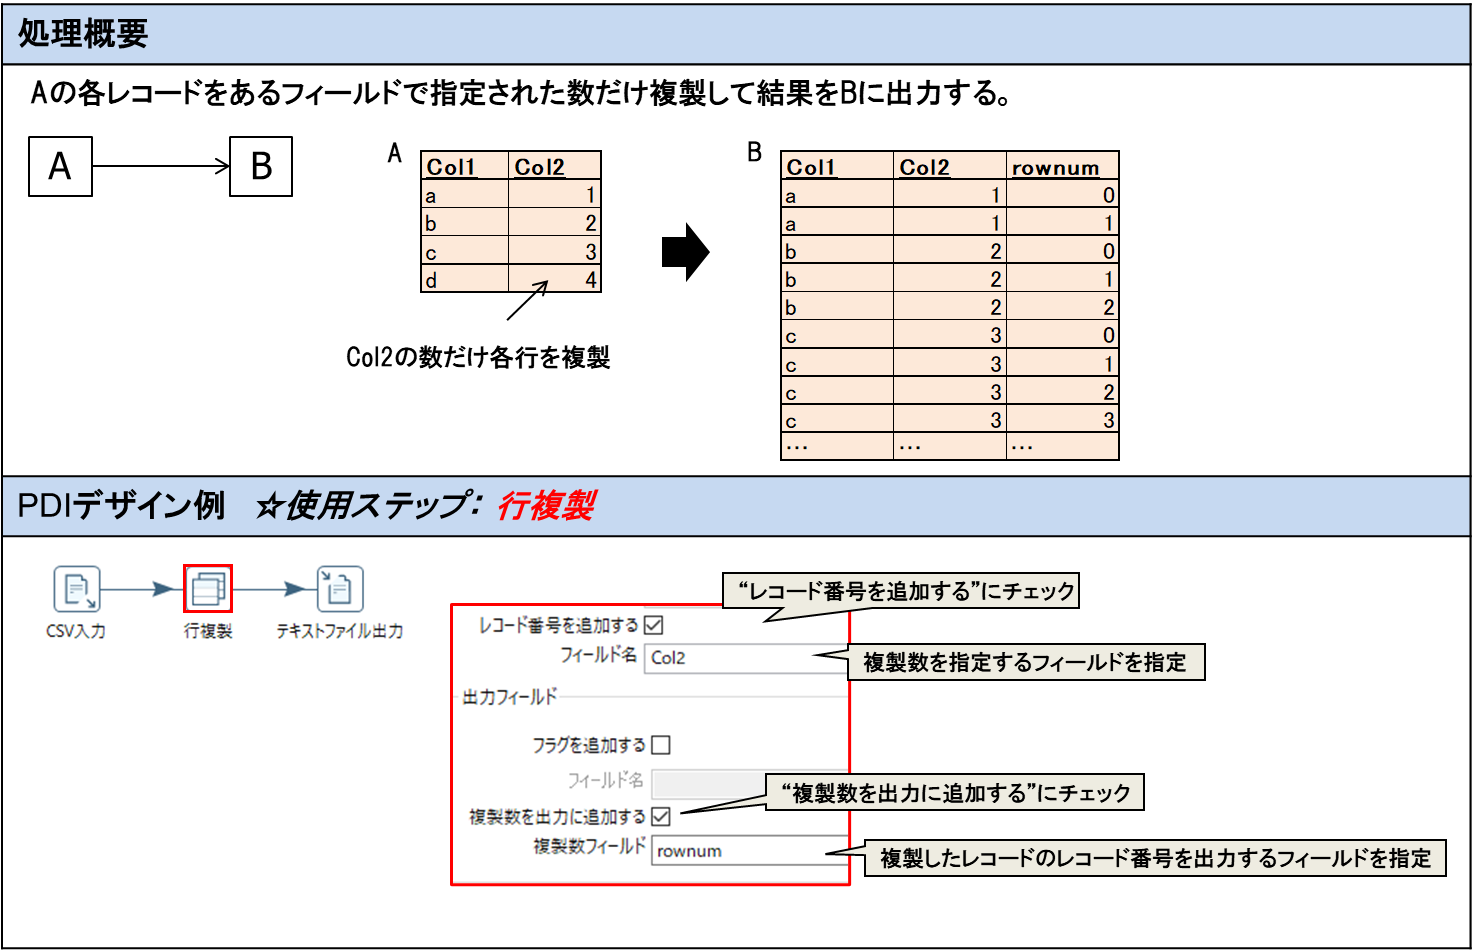Click the disabled フィールド名 input under フラグ
1473x951 pixels.
pos(708,782)
